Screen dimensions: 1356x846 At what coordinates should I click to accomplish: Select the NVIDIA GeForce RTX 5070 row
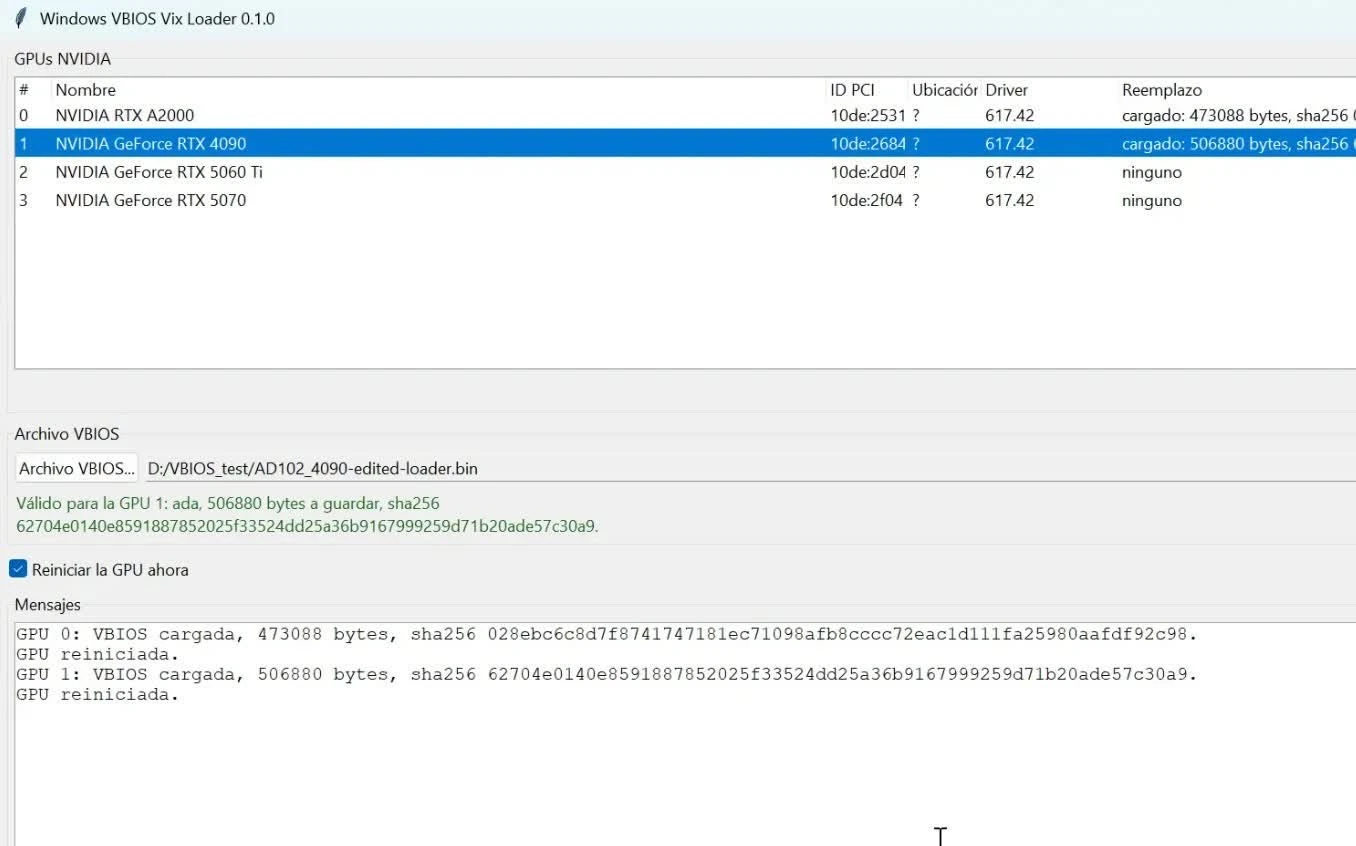pyautogui.click(x=685, y=200)
